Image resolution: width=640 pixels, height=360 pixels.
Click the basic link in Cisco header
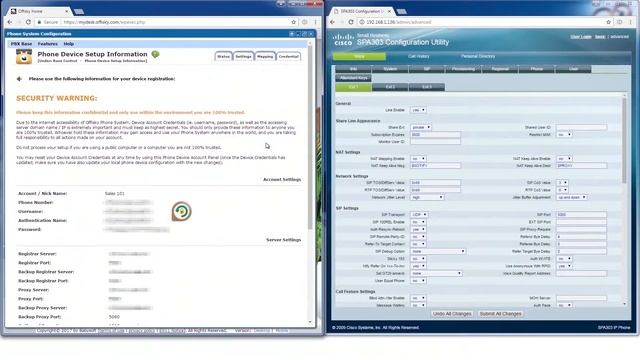tap(600, 37)
